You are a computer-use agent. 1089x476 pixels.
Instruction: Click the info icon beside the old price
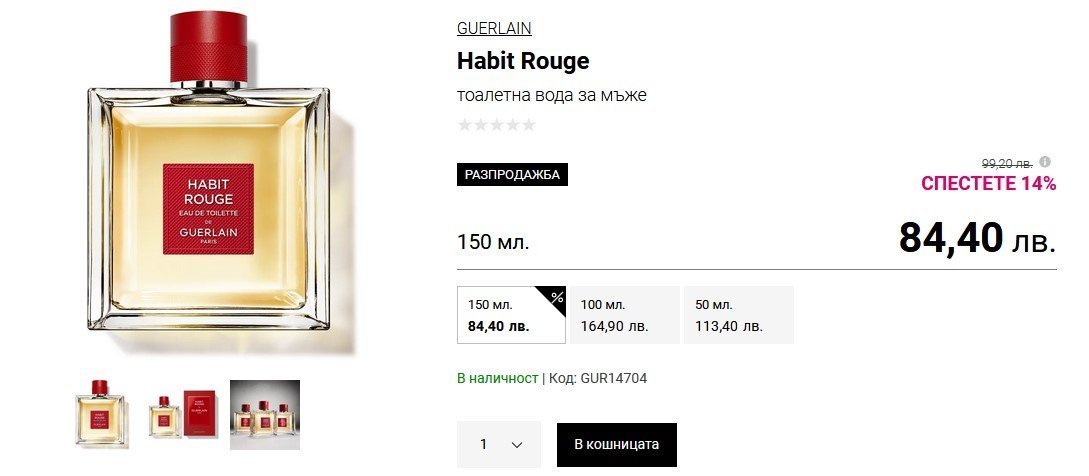tap(1045, 162)
